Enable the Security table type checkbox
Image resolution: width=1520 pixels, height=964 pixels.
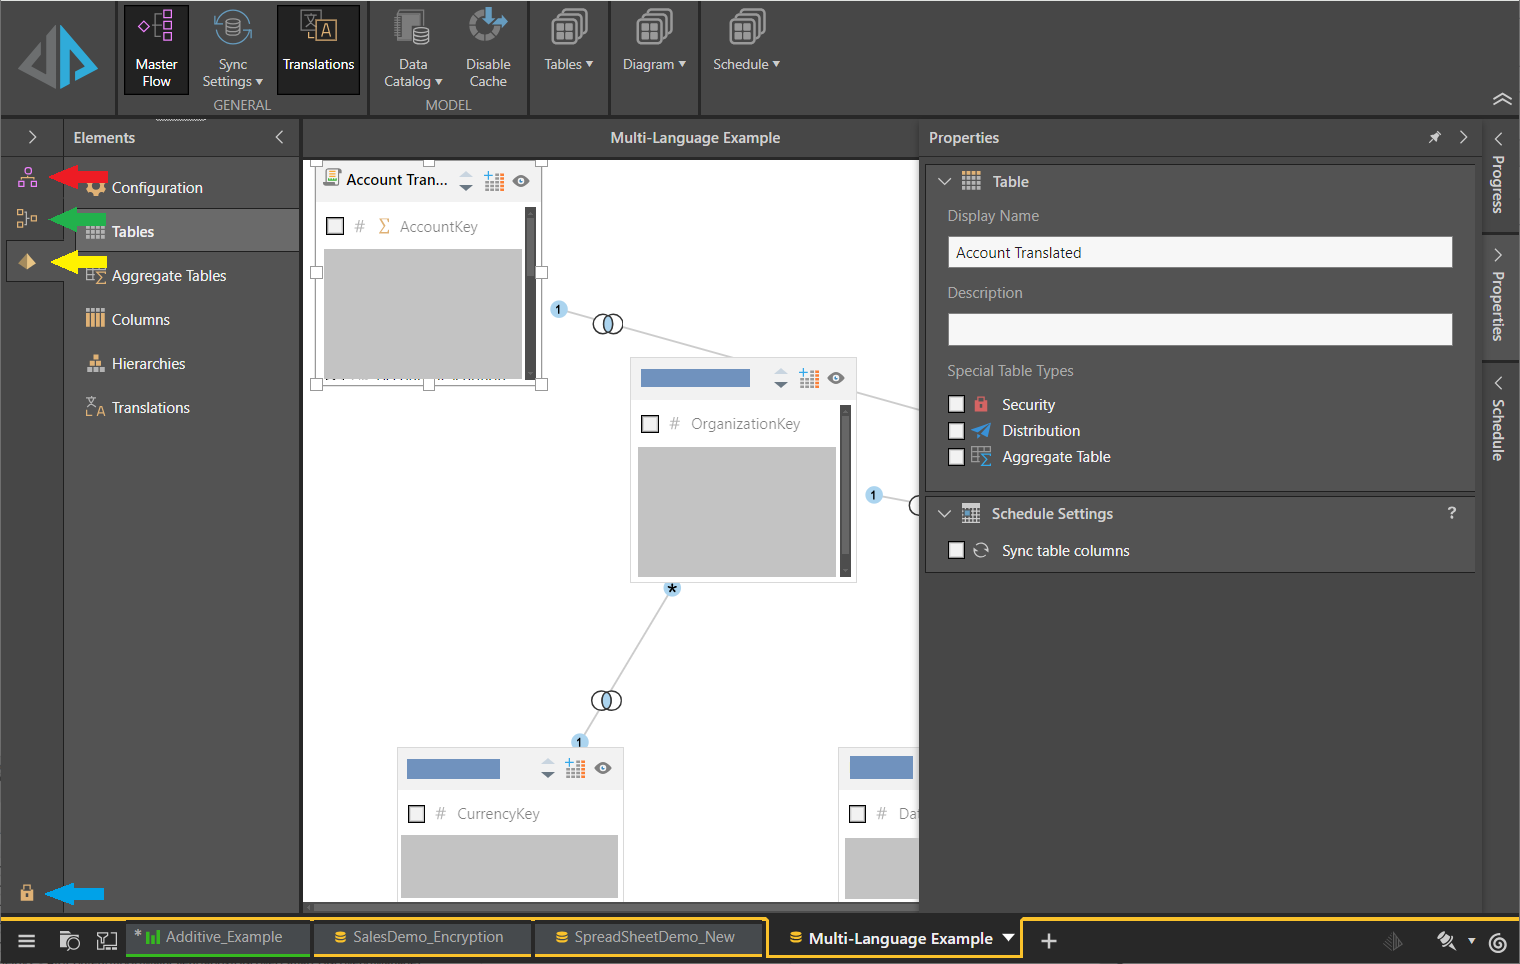pos(956,404)
